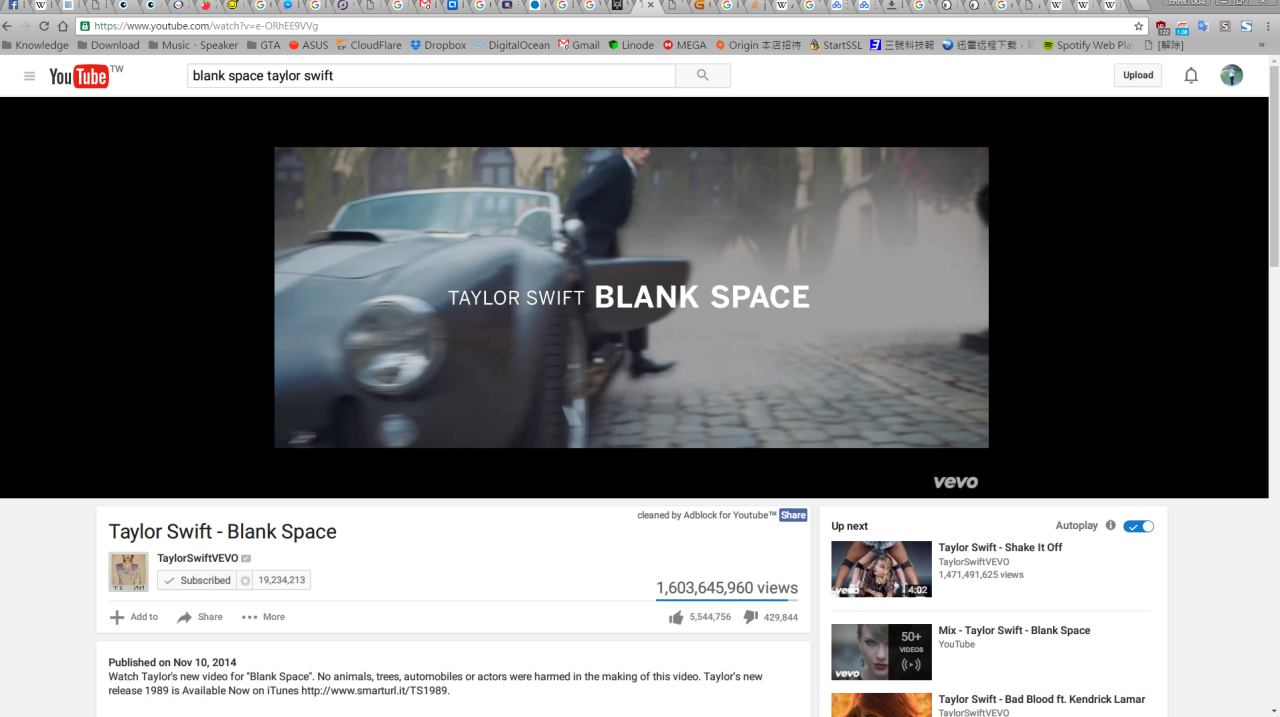This screenshot has width=1280, height=717.
Task: Open the account avatar menu
Action: point(1232,75)
